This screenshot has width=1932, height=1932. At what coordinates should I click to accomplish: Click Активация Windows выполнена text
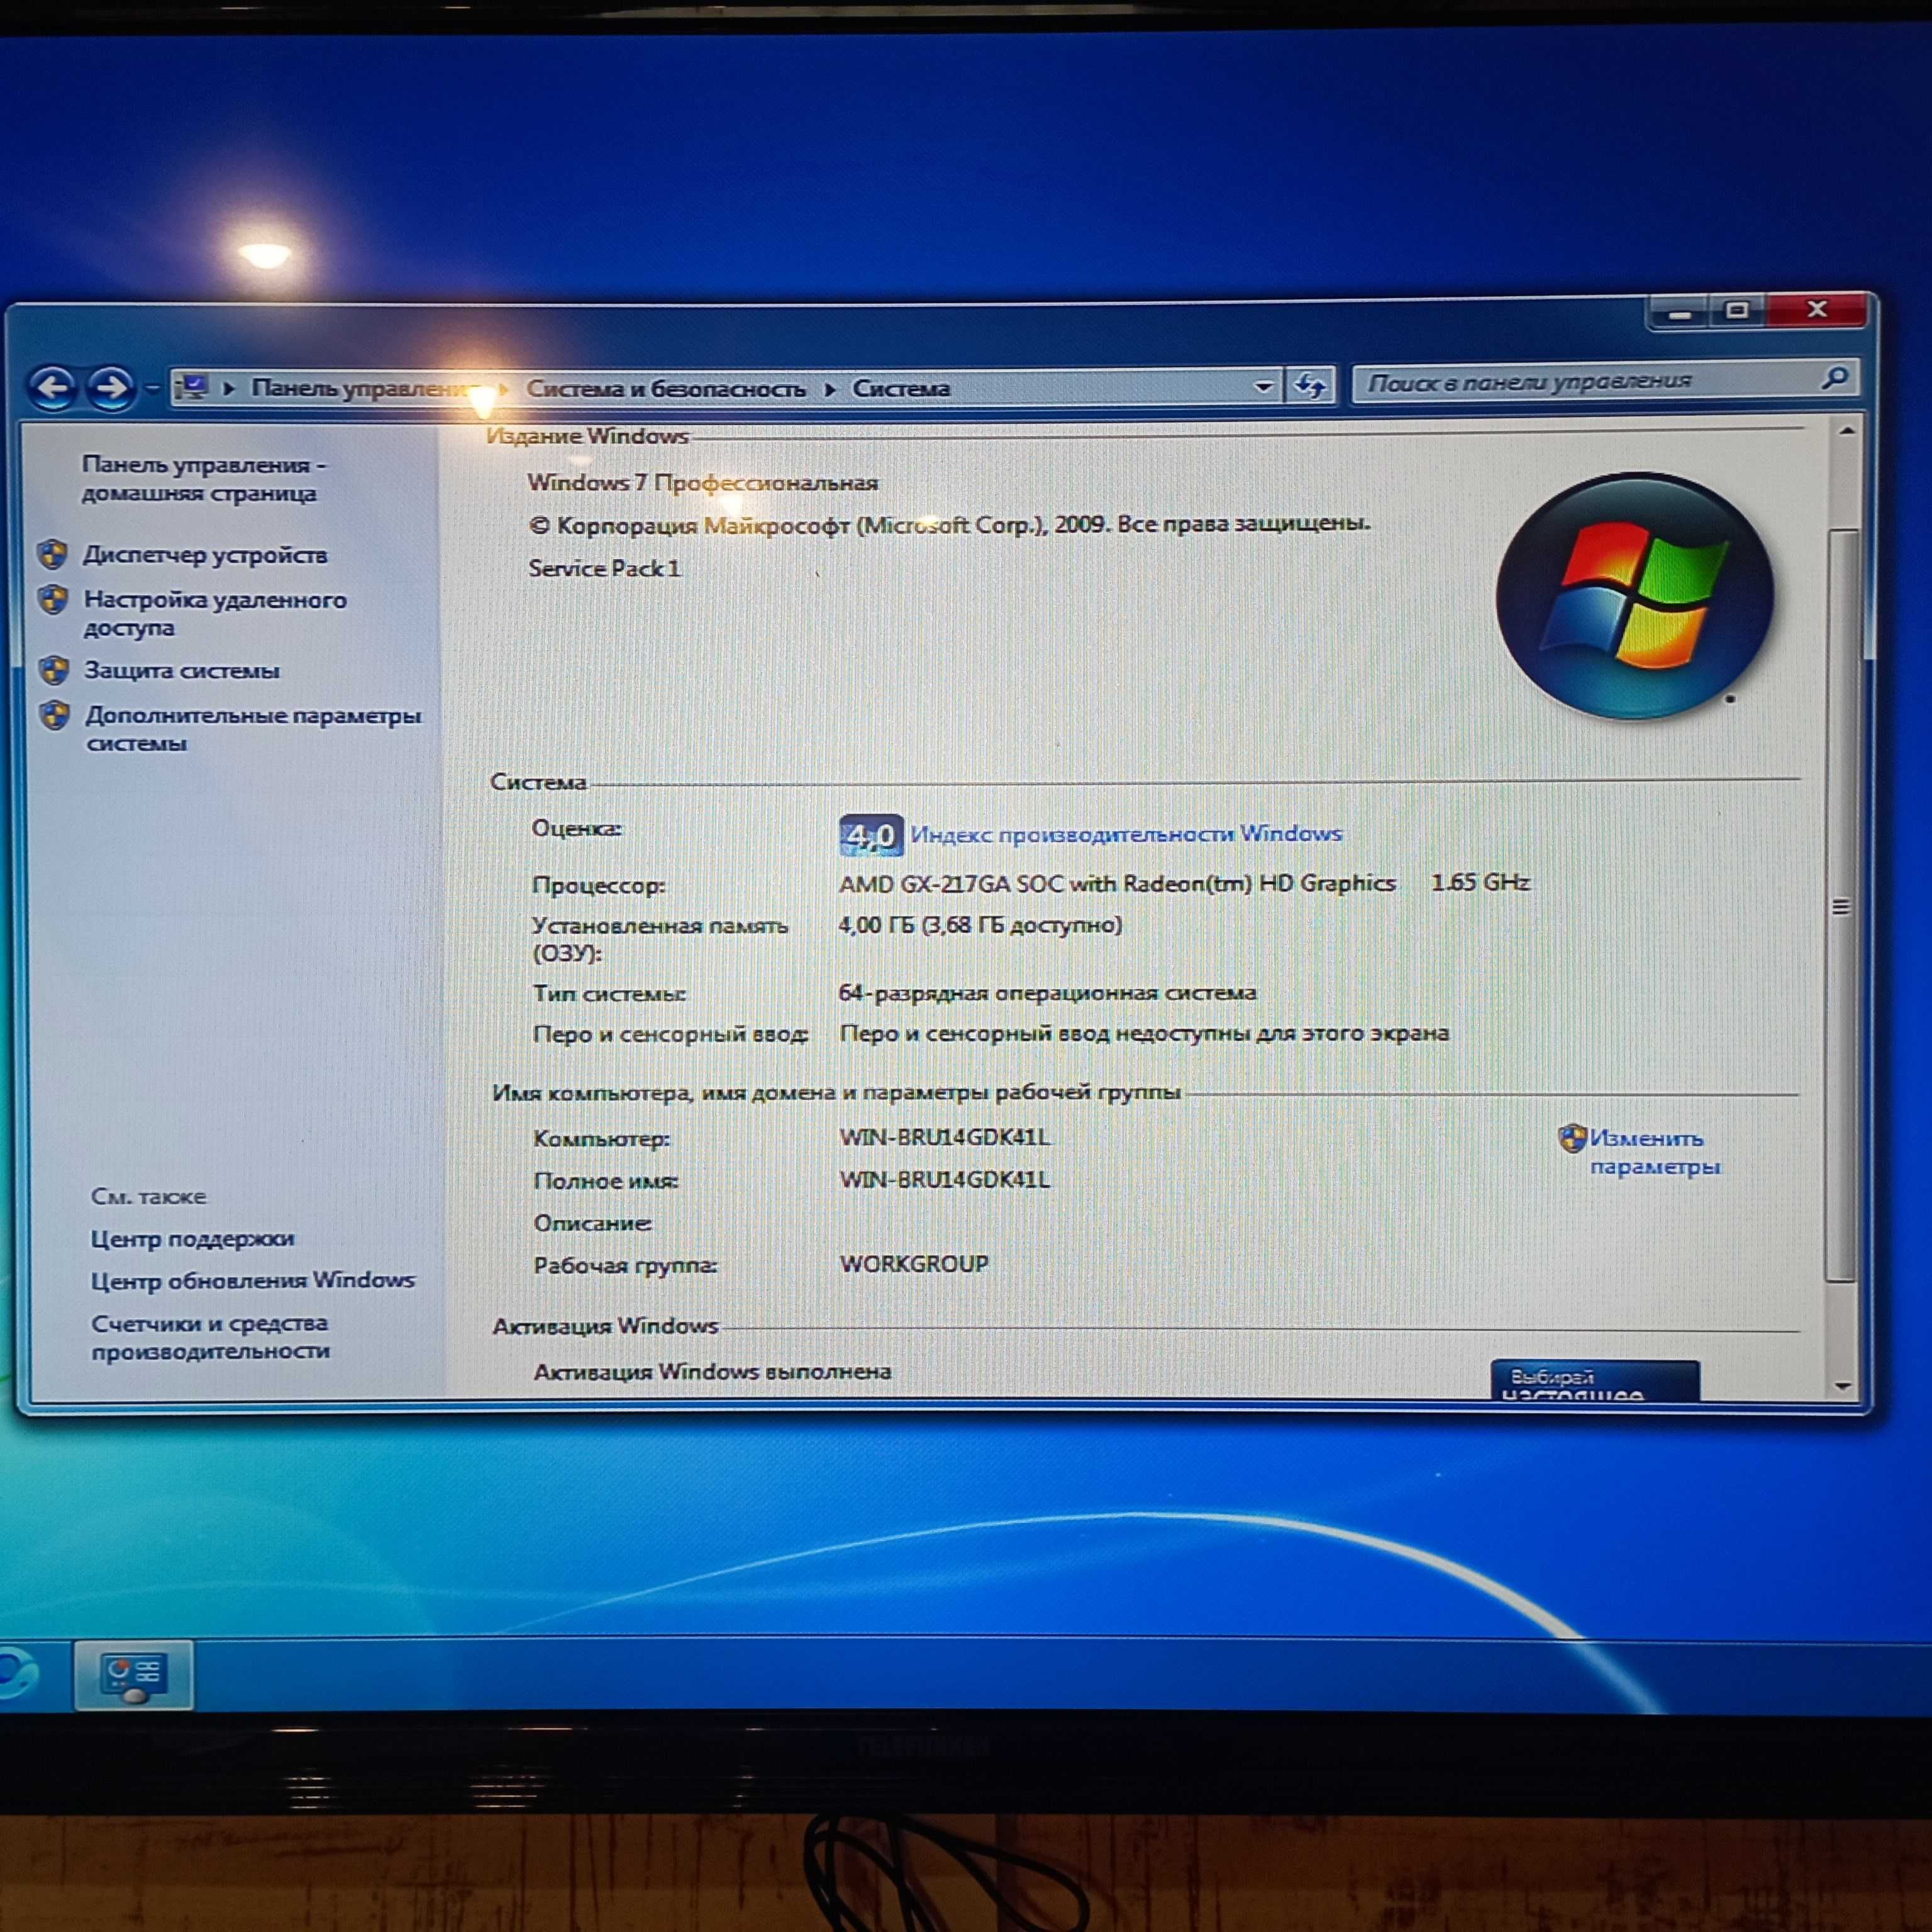tap(712, 1372)
